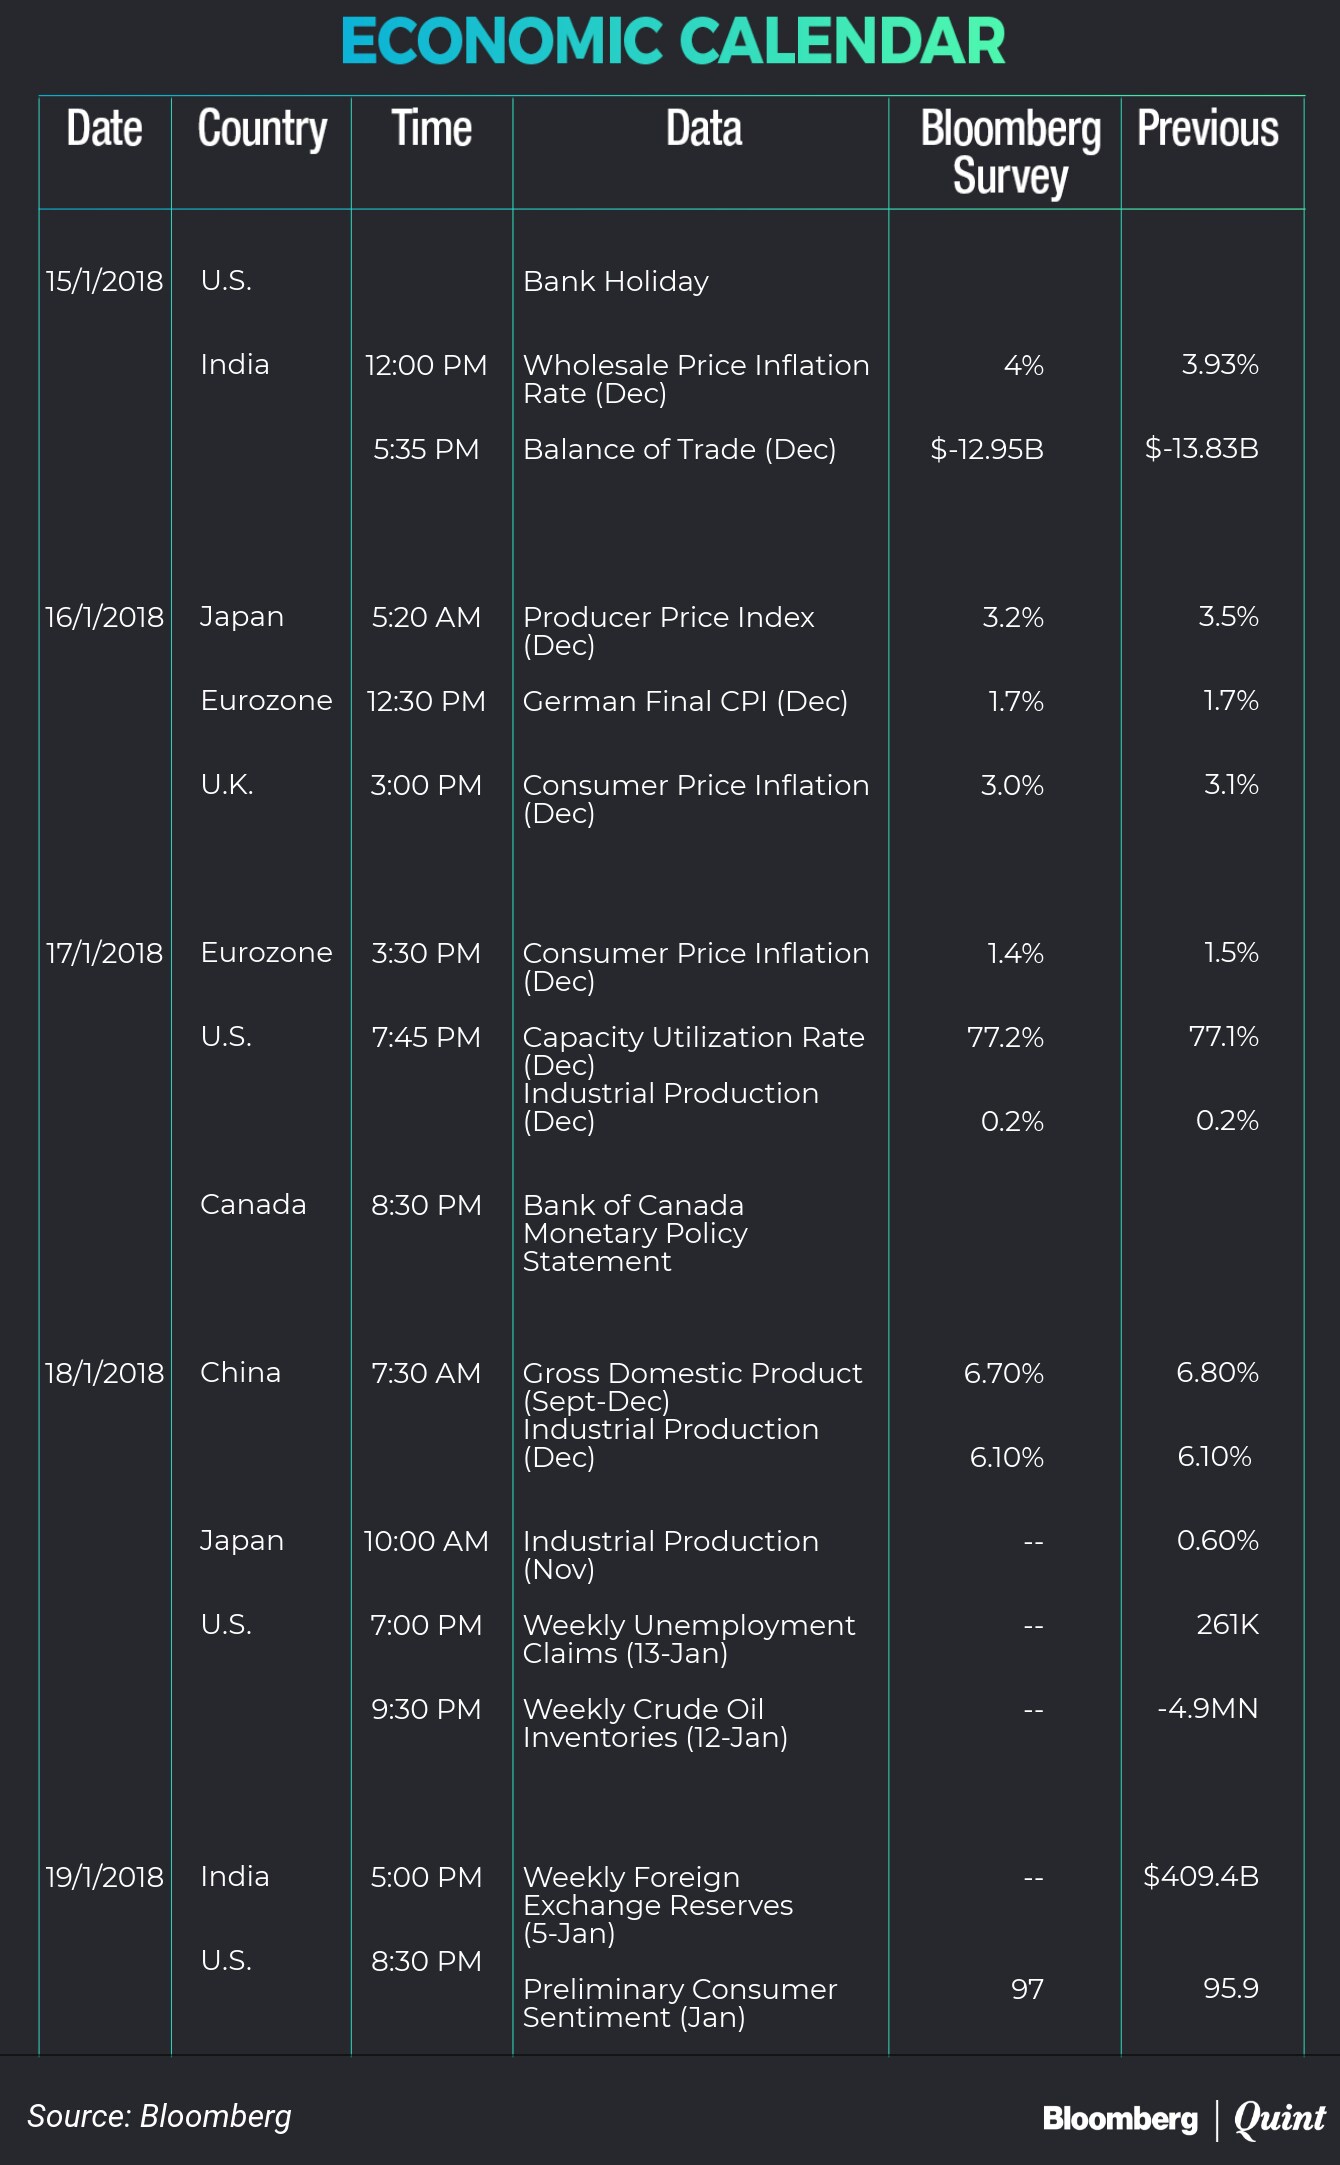The height and width of the screenshot is (2165, 1340).
Task: Select Weekly Foreign Exchange Reserves entry
Action: pyautogui.click(x=657, y=1904)
